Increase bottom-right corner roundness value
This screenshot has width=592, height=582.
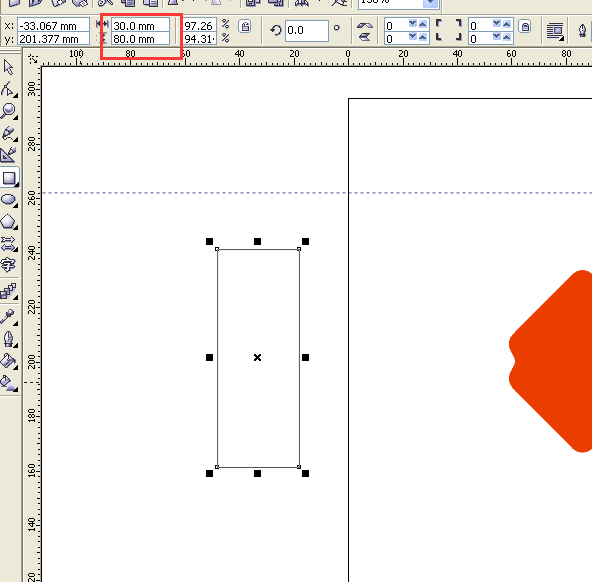(507, 37)
